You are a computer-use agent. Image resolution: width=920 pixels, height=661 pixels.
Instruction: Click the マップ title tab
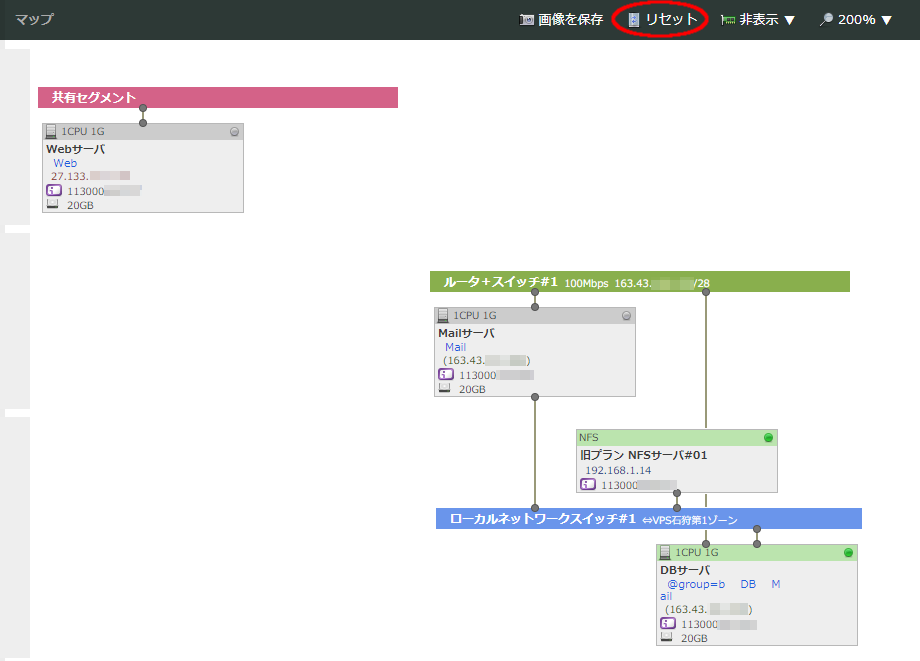[35, 19]
